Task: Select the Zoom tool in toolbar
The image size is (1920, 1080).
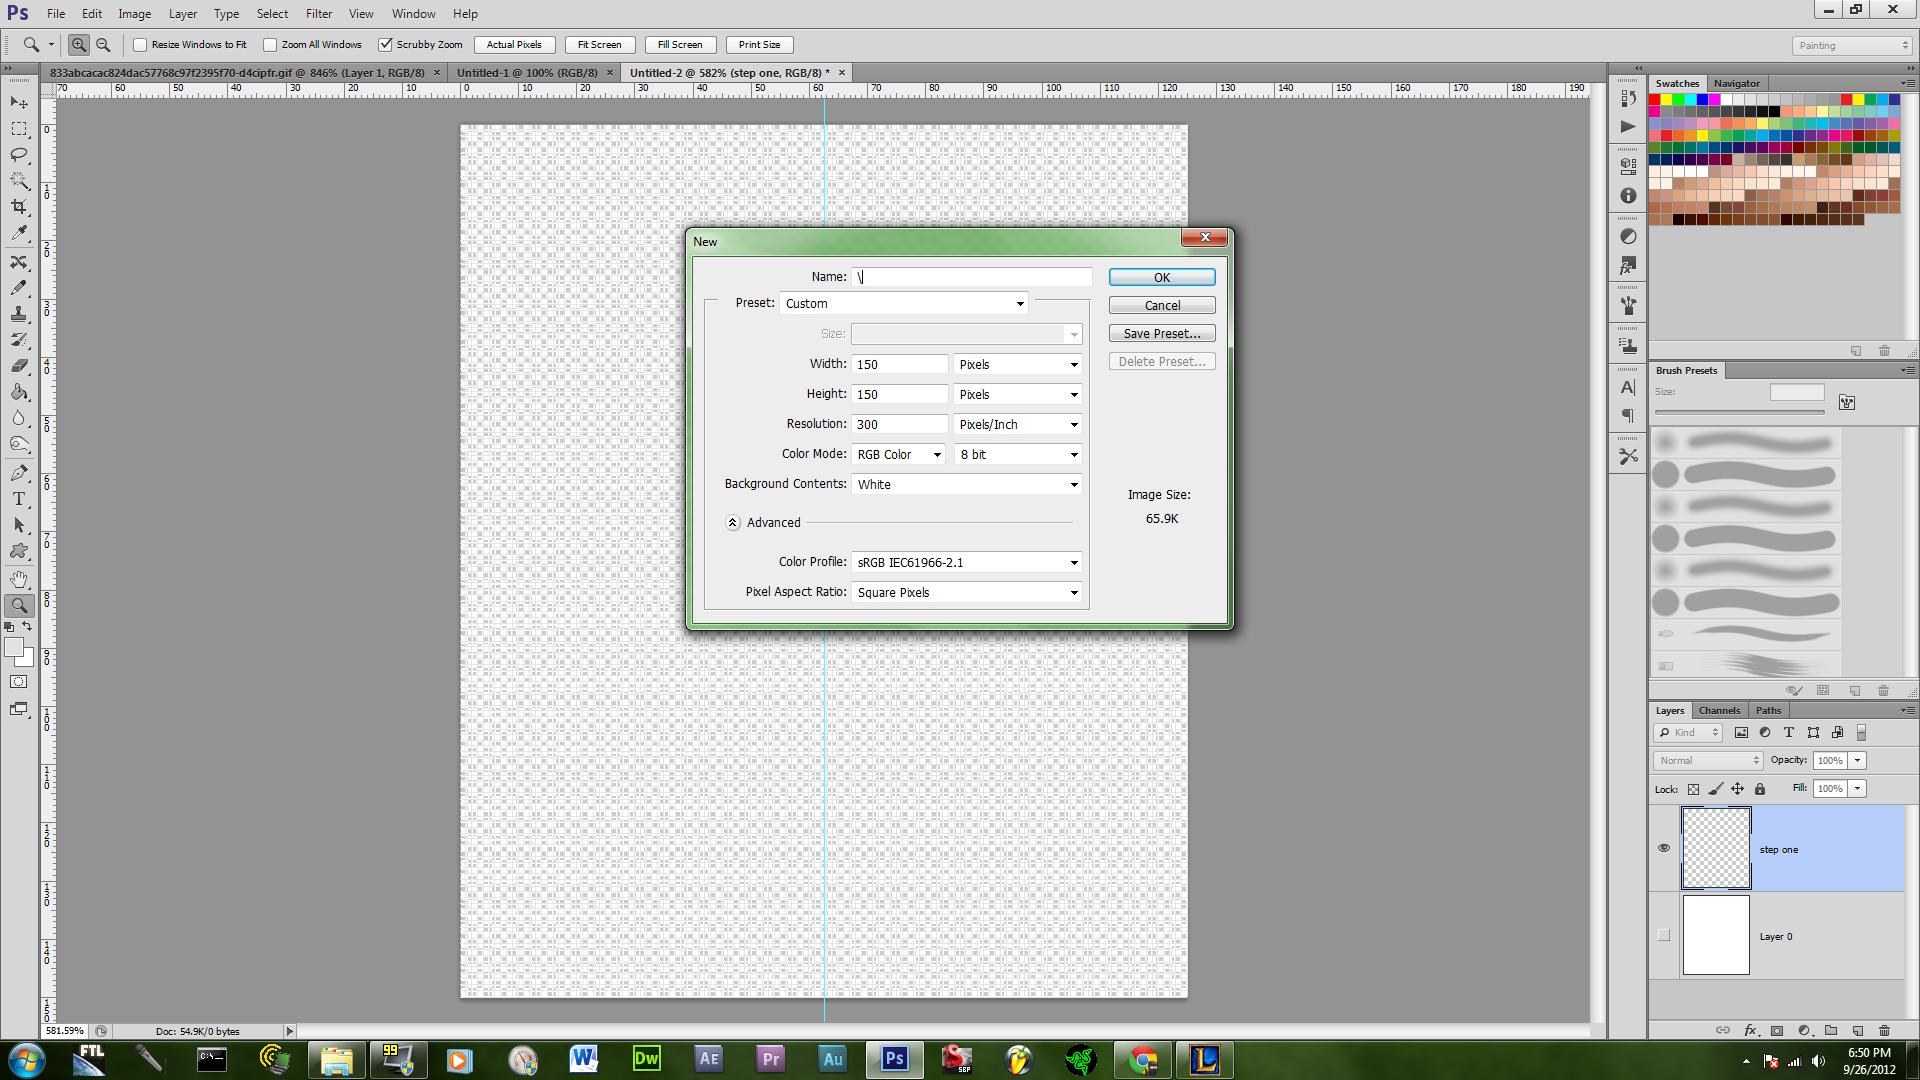Action: click(x=18, y=605)
